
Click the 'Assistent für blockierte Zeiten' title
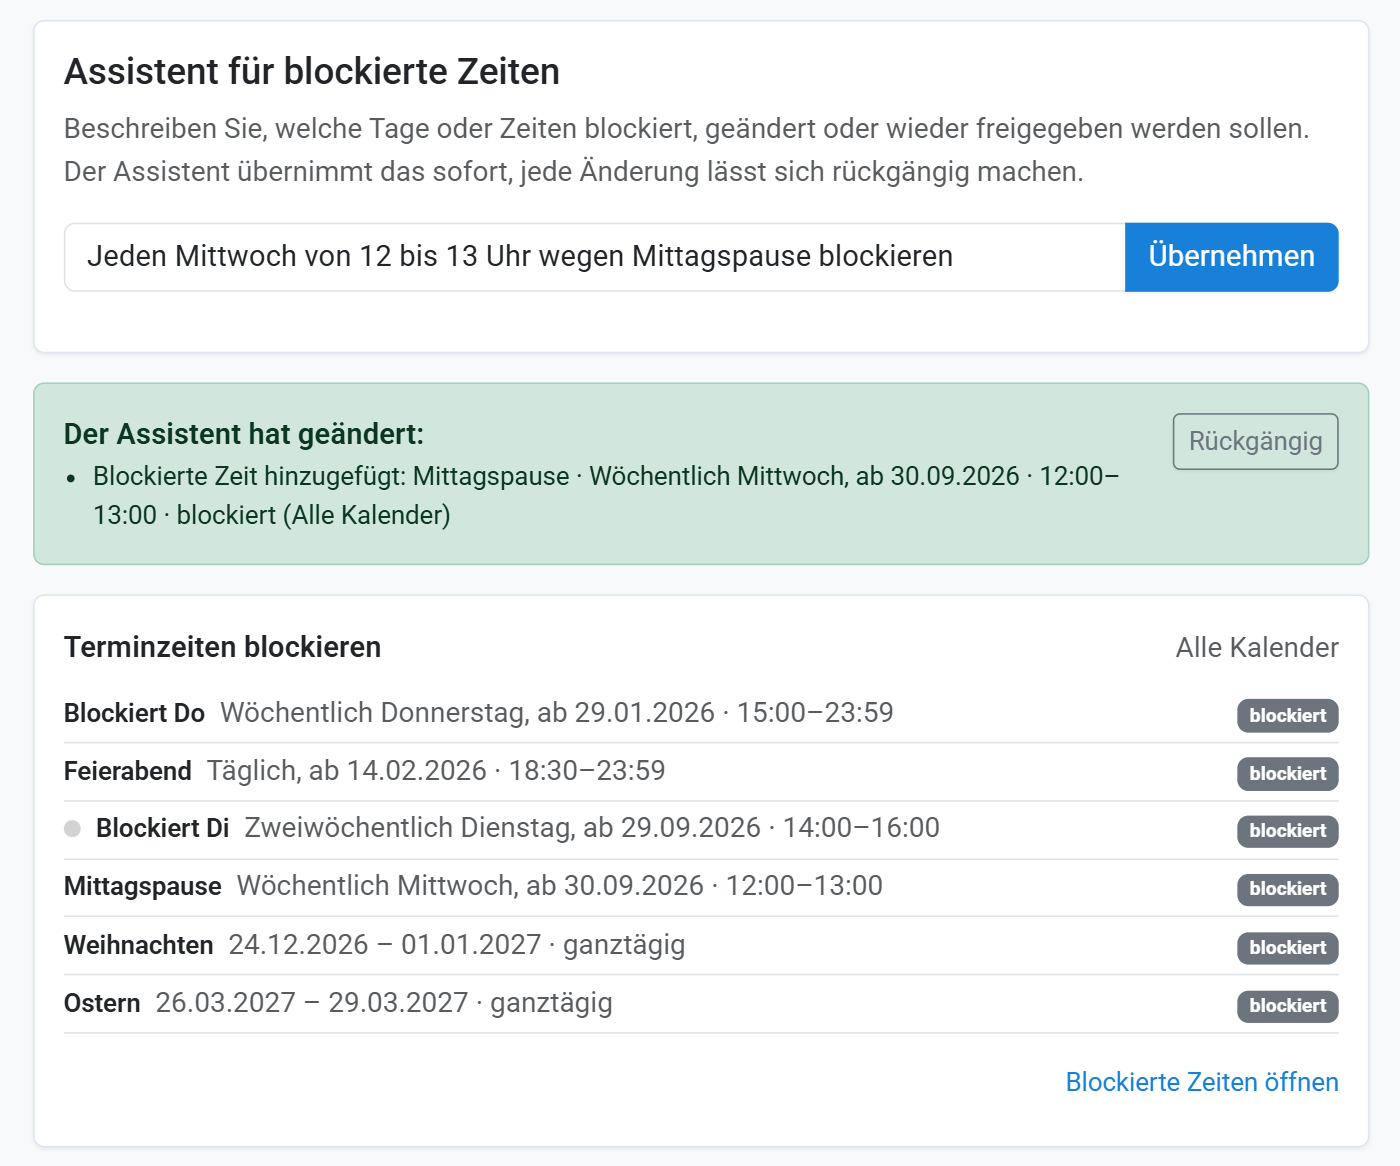click(312, 72)
